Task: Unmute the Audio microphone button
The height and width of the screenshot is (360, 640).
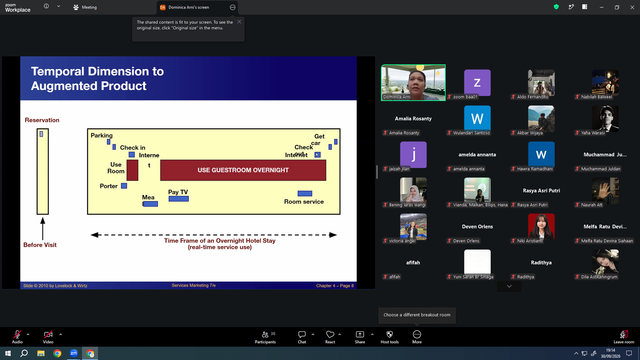Action: coord(17,336)
